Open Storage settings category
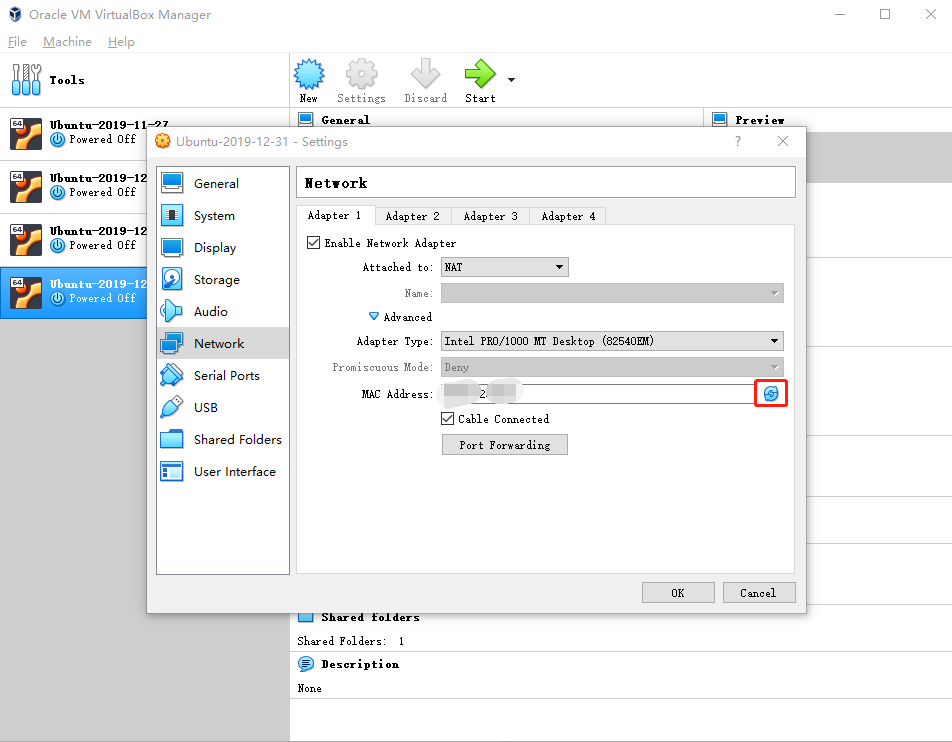The width and height of the screenshot is (952, 742). (222, 279)
